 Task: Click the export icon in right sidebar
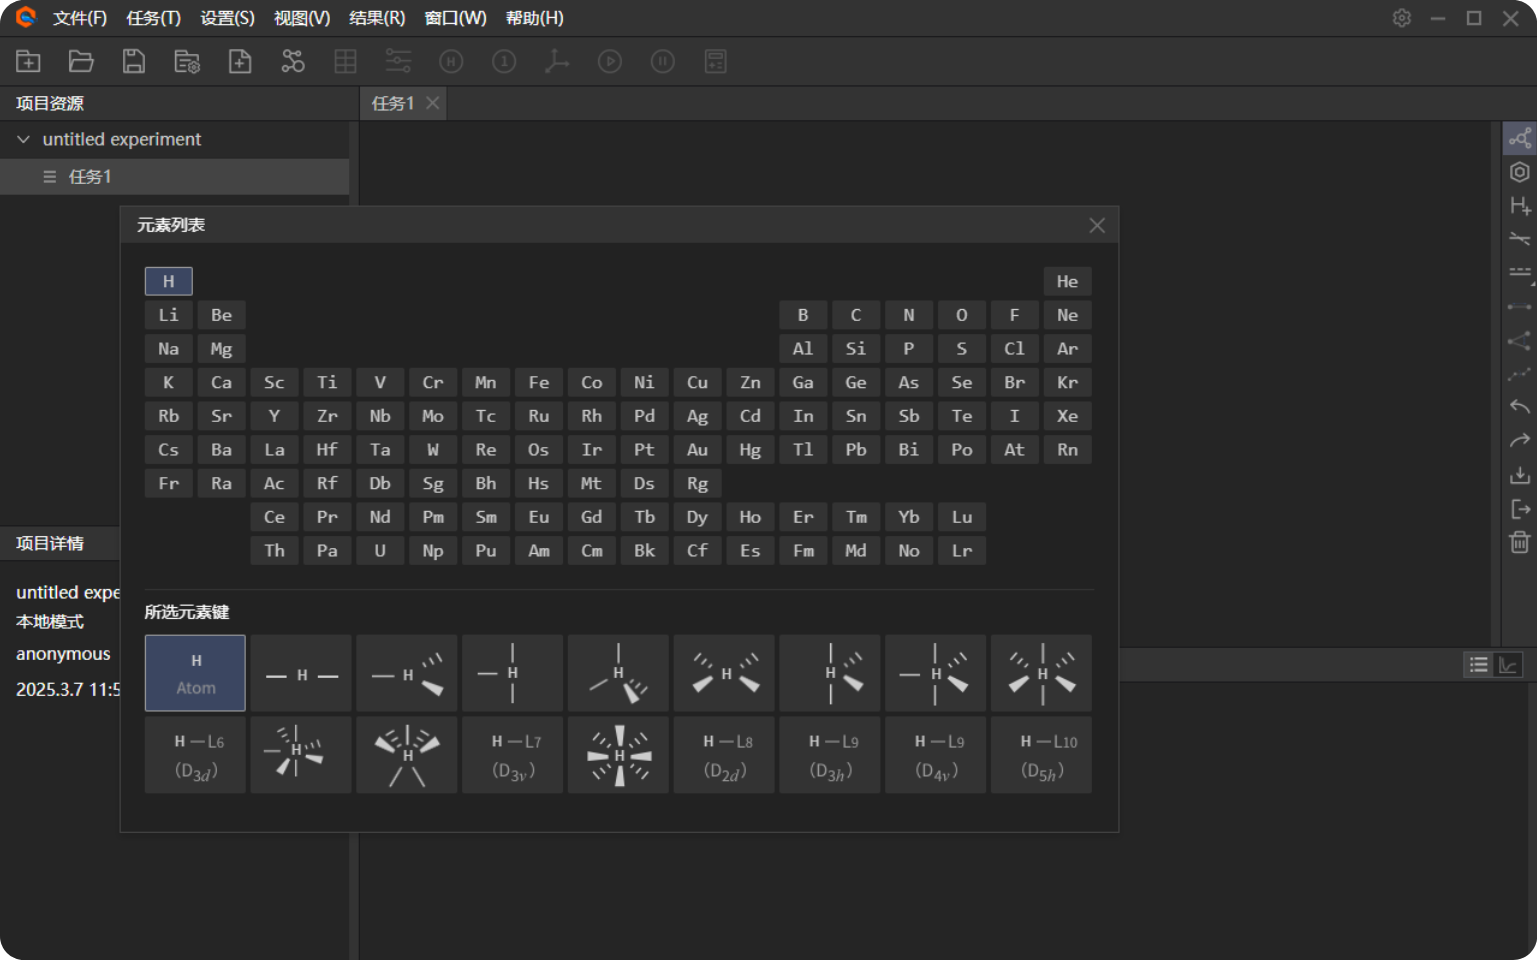(x=1519, y=509)
